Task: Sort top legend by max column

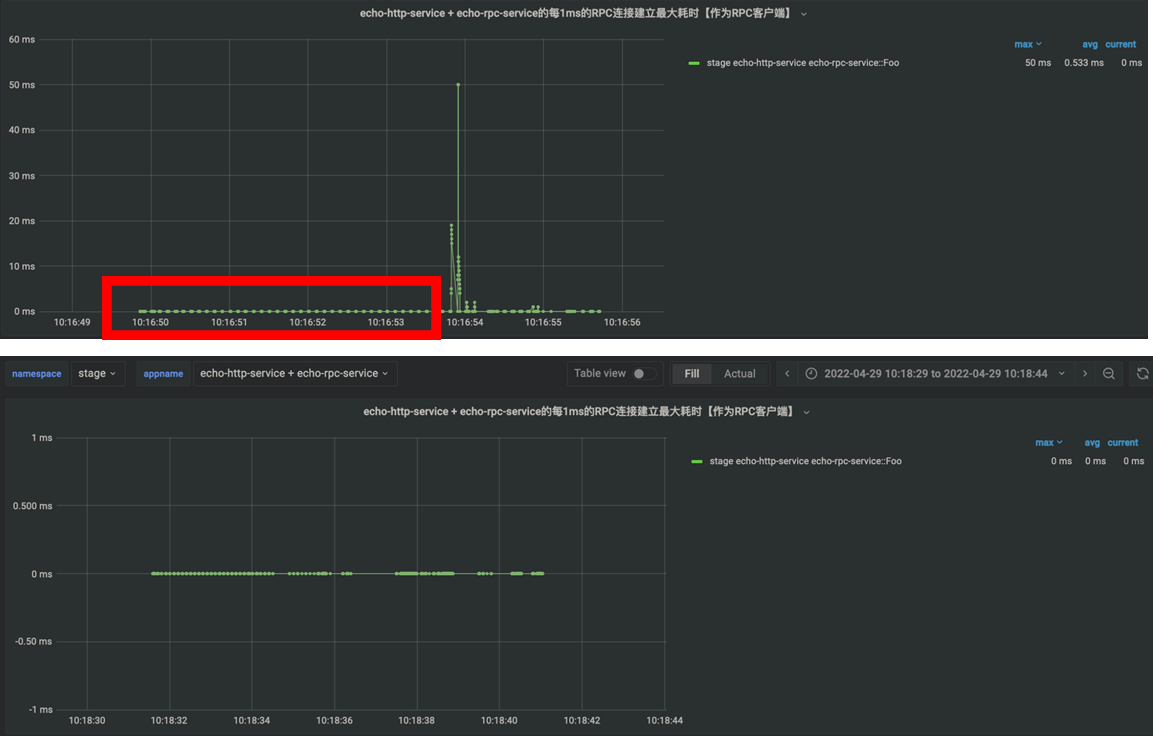Action: [1027, 44]
